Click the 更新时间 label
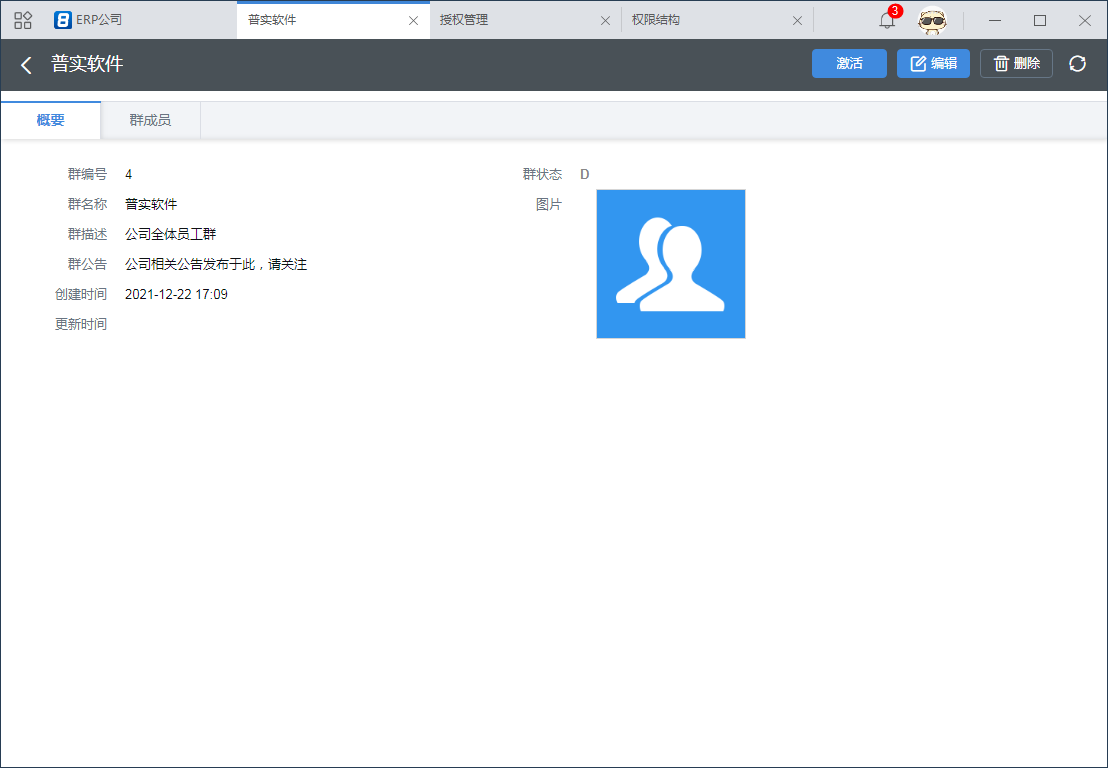The height and width of the screenshot is (768, 1108). [81, 324]
